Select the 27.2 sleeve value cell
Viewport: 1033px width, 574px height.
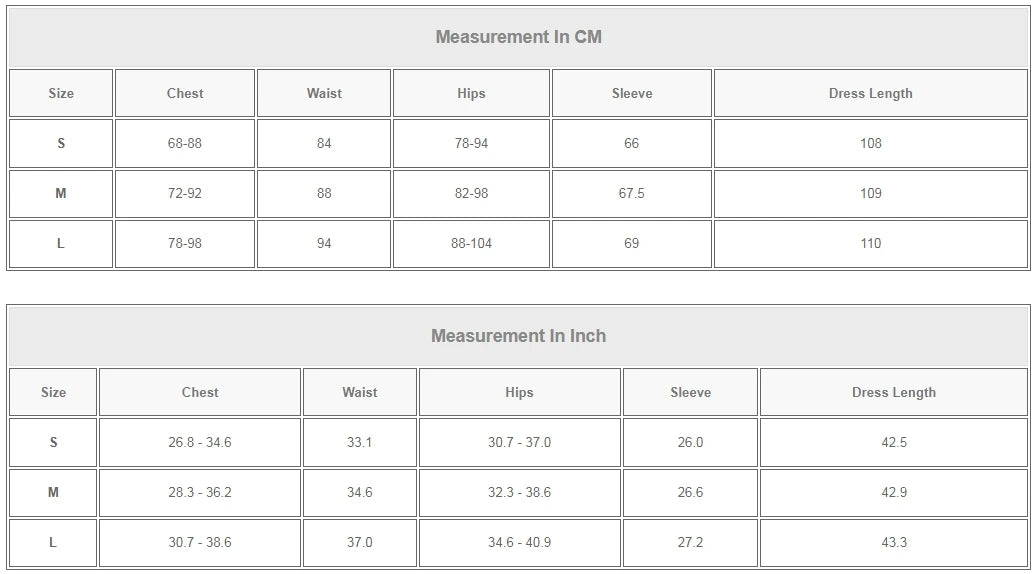[x=690, y=543]
